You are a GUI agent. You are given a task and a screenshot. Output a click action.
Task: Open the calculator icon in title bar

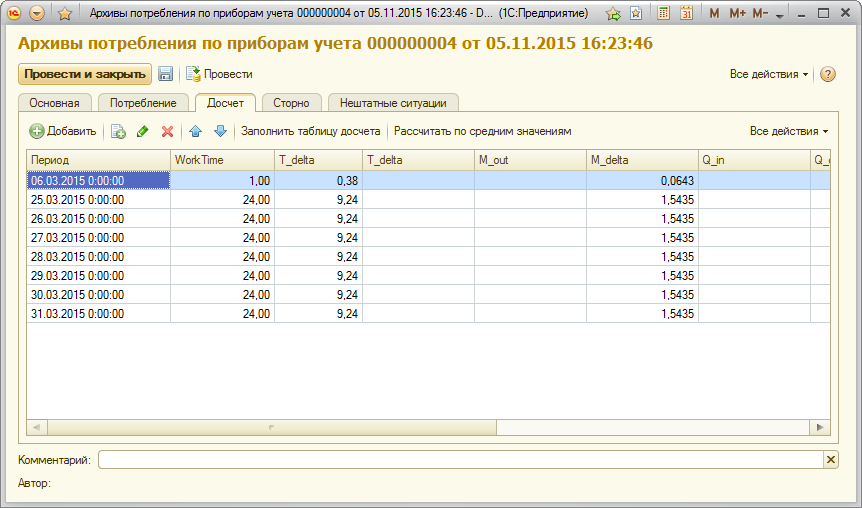(x=664, y=13)
